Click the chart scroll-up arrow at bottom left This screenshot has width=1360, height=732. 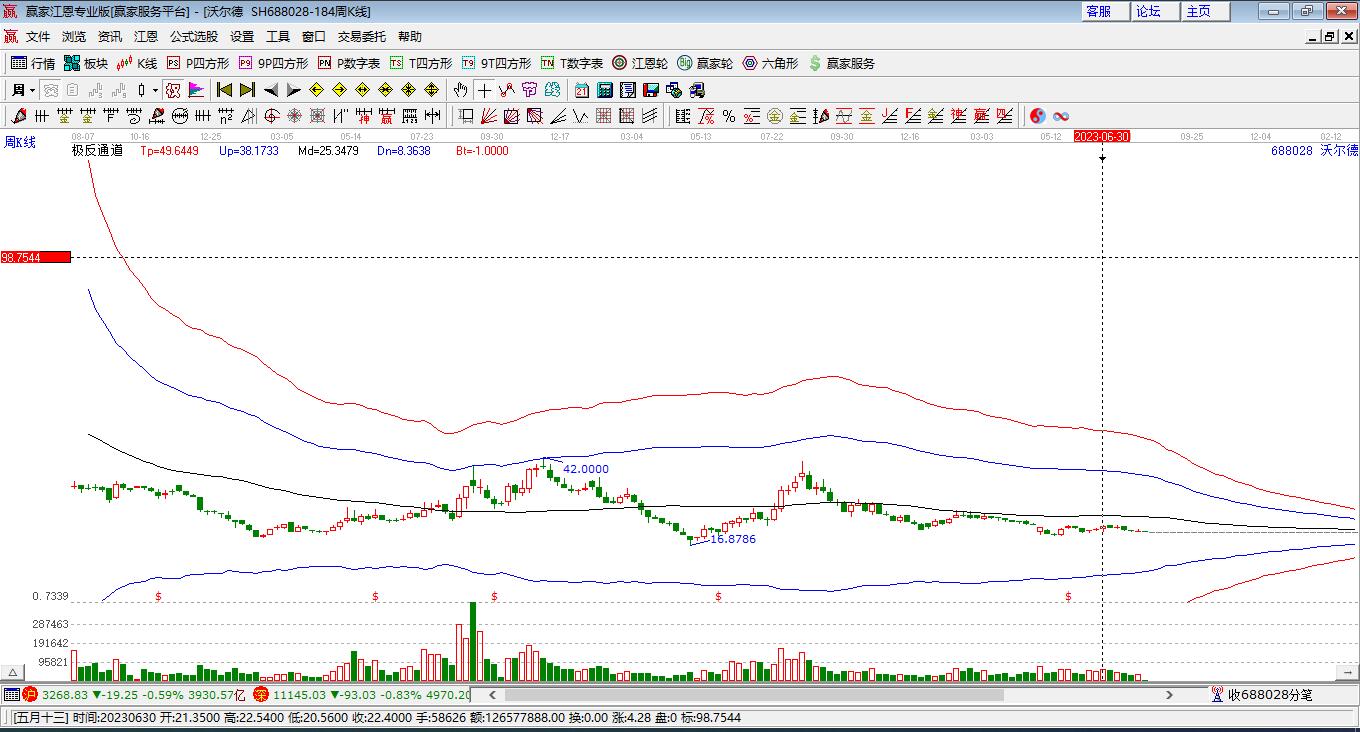tap(13, 673)
